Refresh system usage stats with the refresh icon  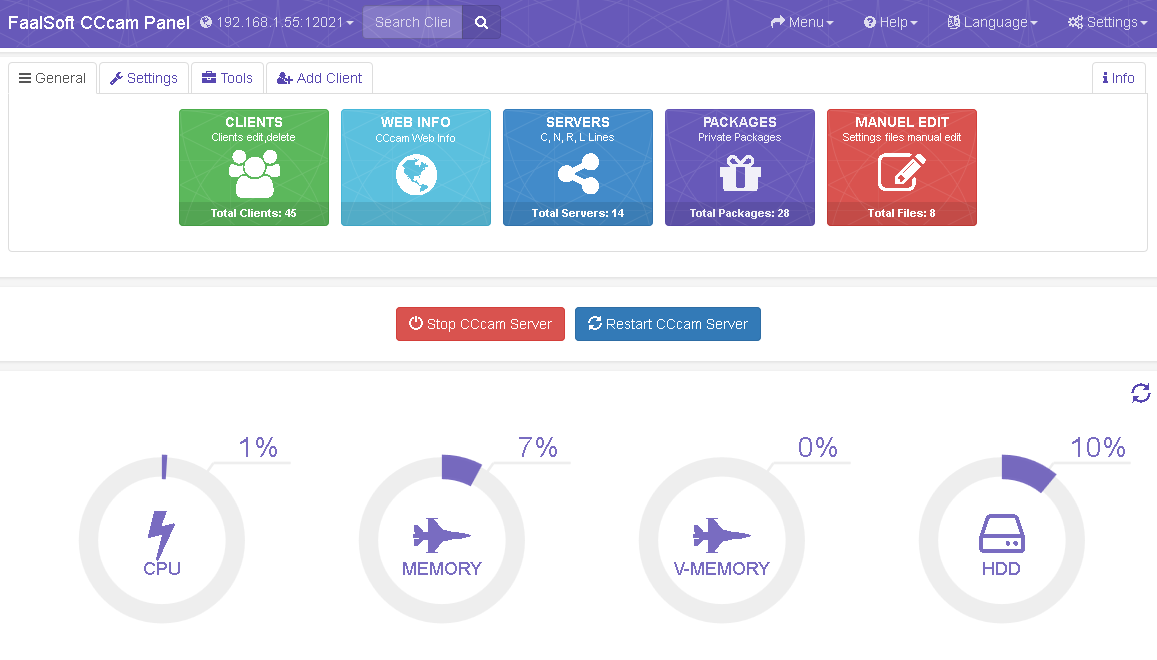1141,393
